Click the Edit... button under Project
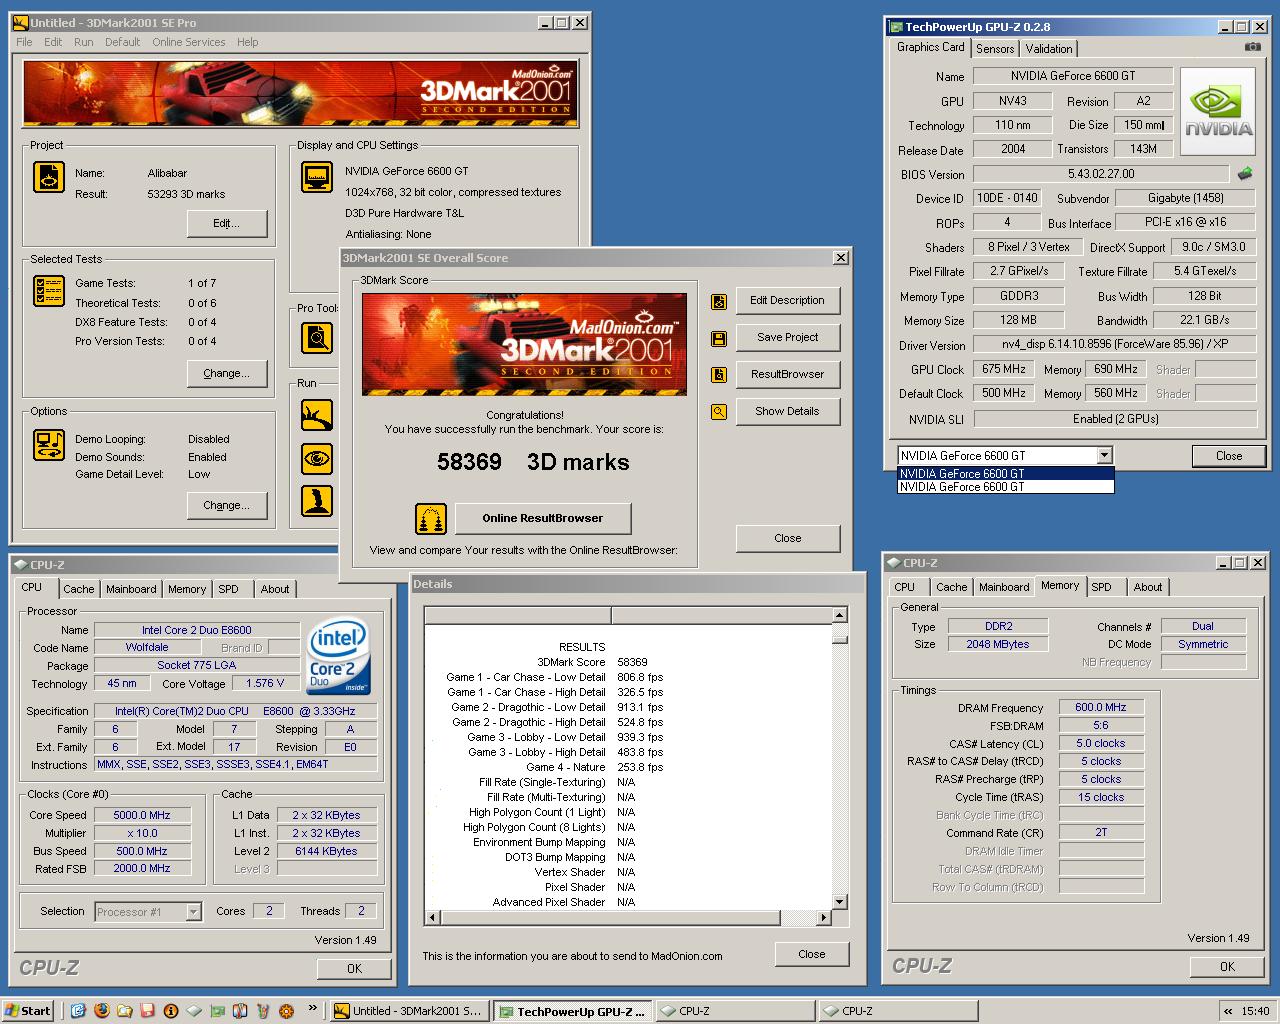 (x=227, y=223)
